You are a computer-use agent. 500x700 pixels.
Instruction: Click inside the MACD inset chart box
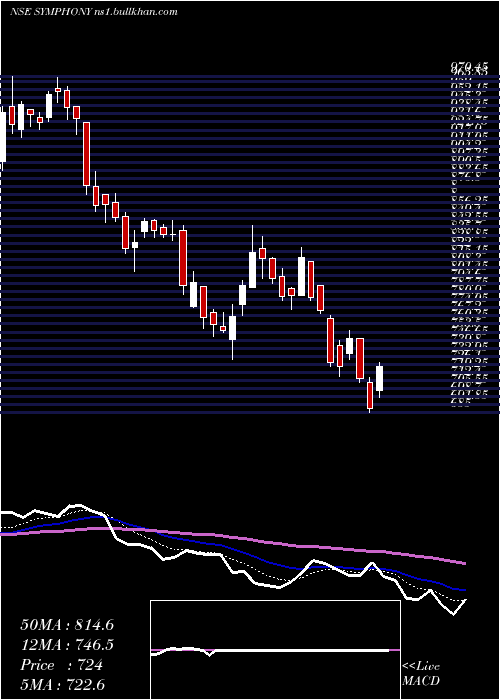[x=275, y=650]
